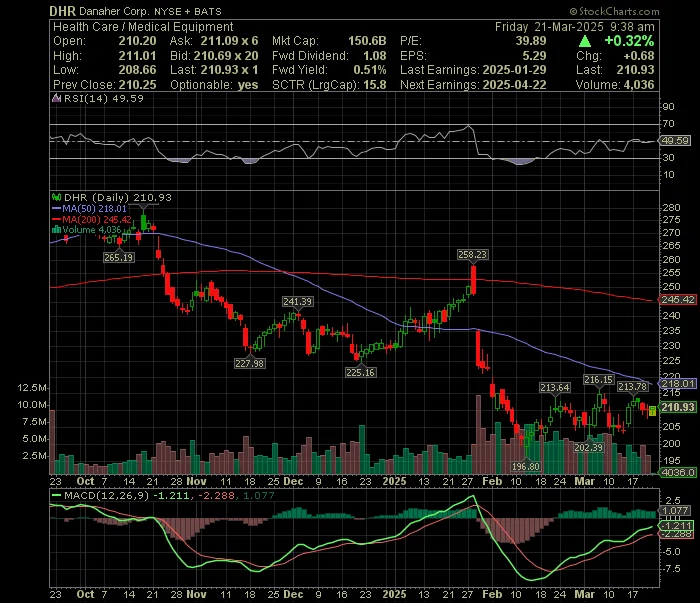Click the red MA(200) line swatch

[56, 219]
